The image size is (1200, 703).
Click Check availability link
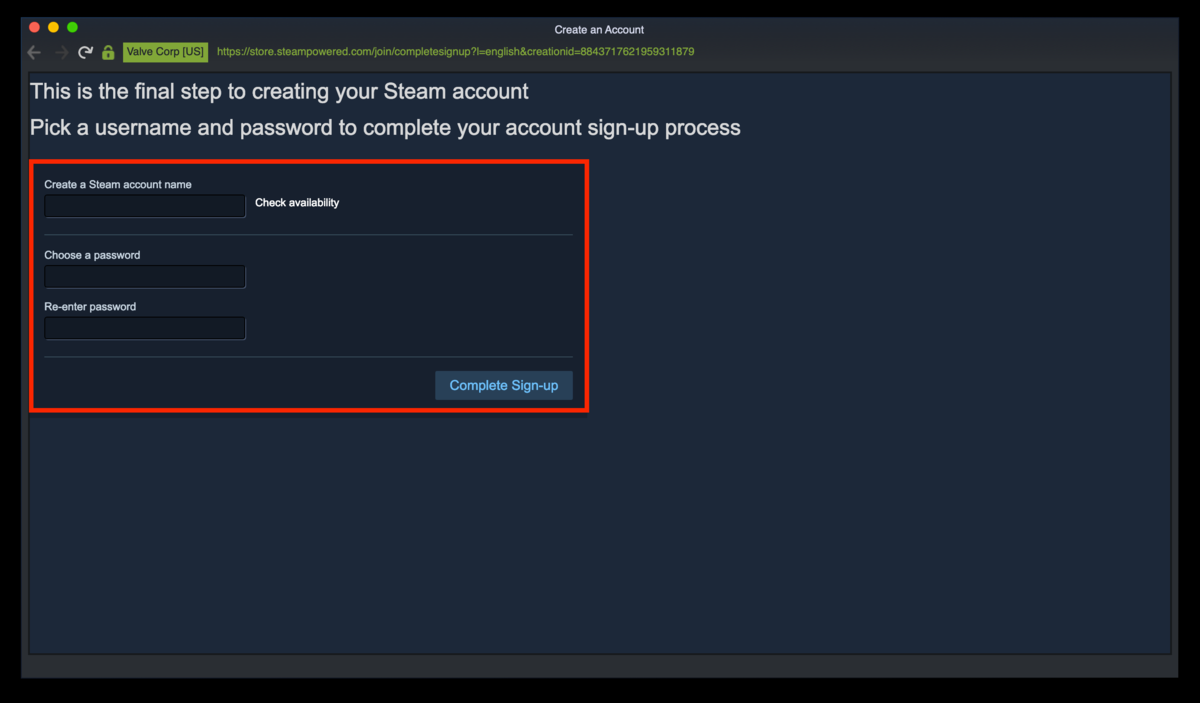[297, 203]
